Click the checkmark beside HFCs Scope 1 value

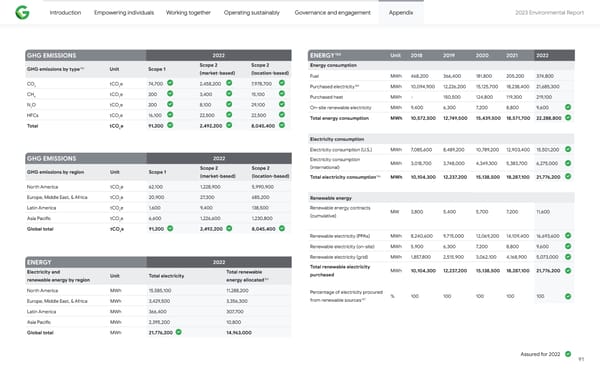[x=170, y=114]
